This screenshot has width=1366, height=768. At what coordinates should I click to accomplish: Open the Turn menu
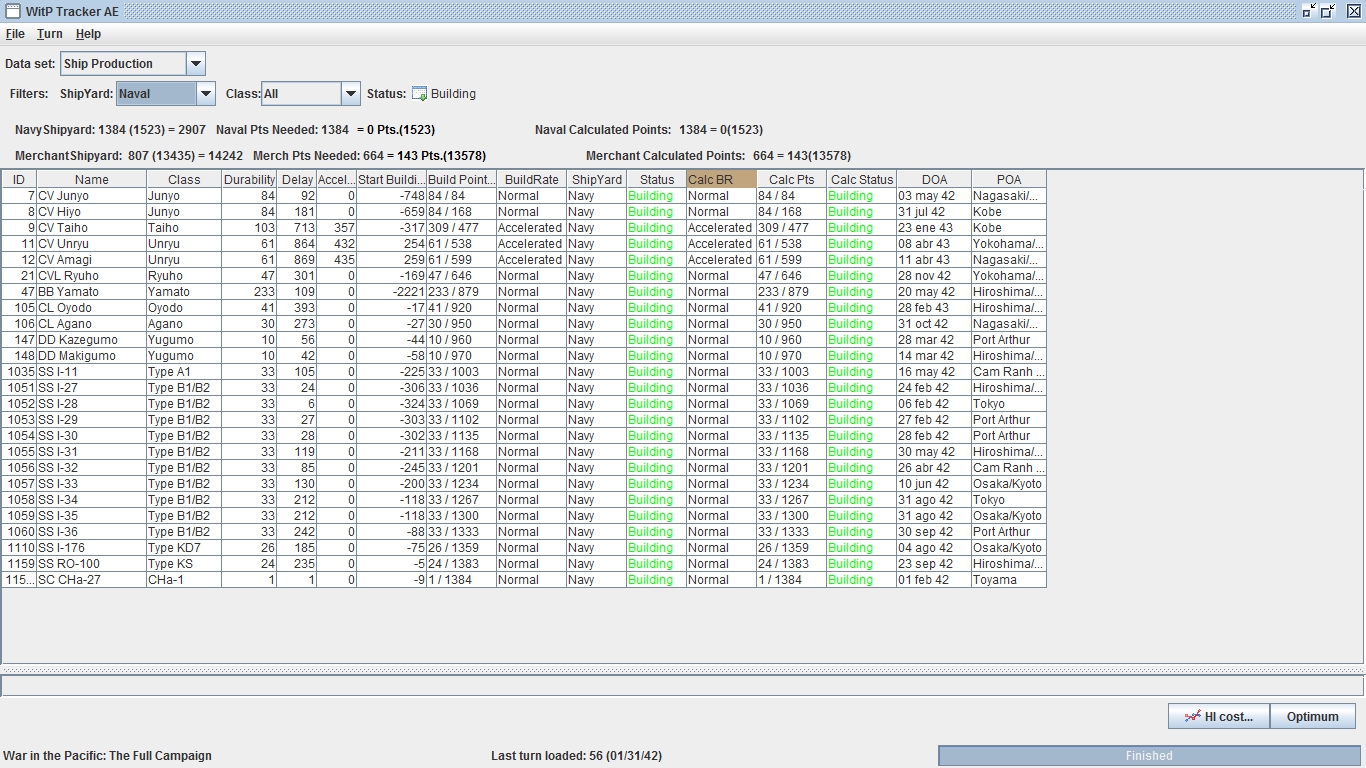tap(49, 34)
